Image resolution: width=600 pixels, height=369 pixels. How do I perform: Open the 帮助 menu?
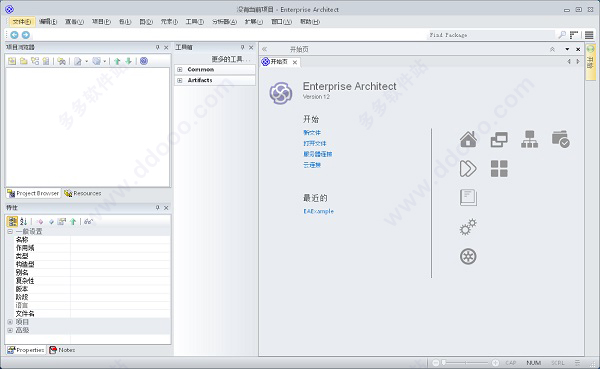pyautogui.click(x=310, y=22)
